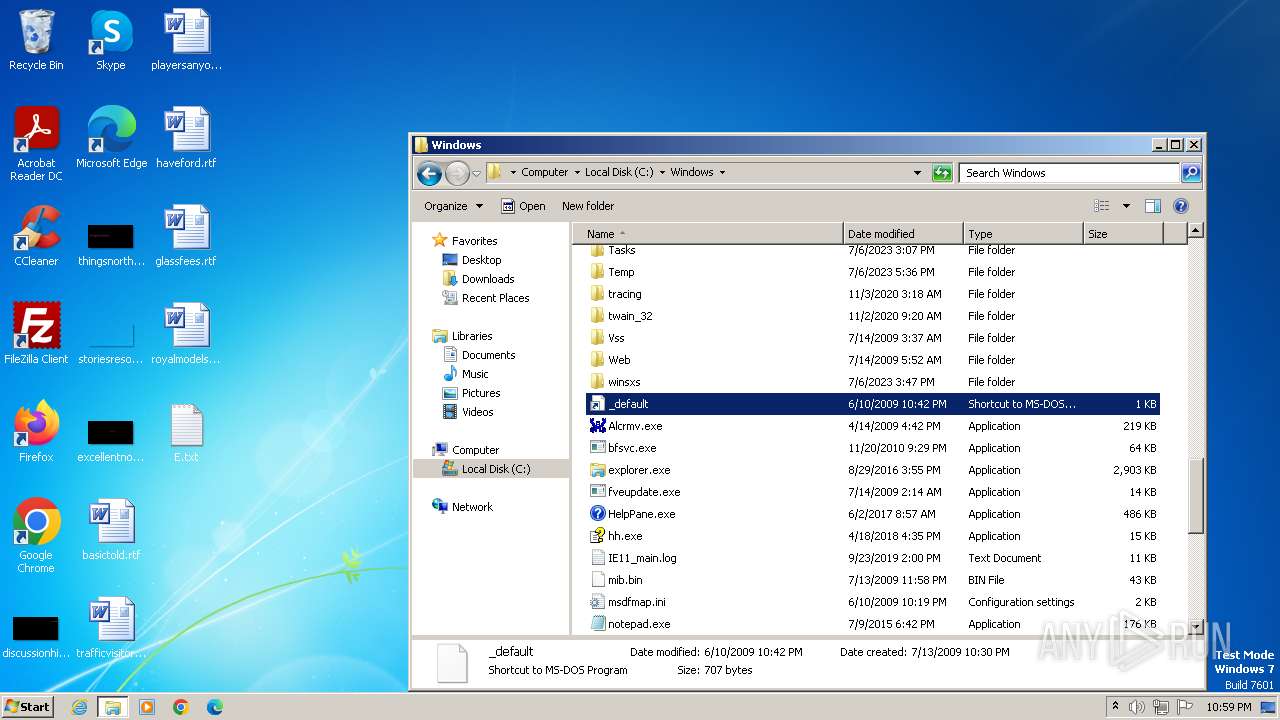Select hh.exe file icon

tap(598, 536)
